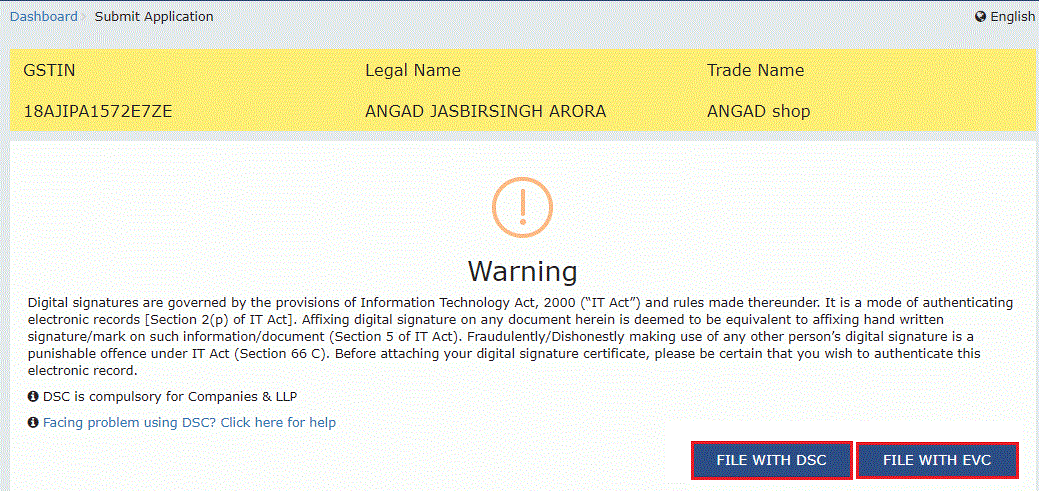Viewport: 1039px width, 491px height.
Task: Select legal name ANGAD JASBIRSINGH ARORA
Action: tap(485, 111)
